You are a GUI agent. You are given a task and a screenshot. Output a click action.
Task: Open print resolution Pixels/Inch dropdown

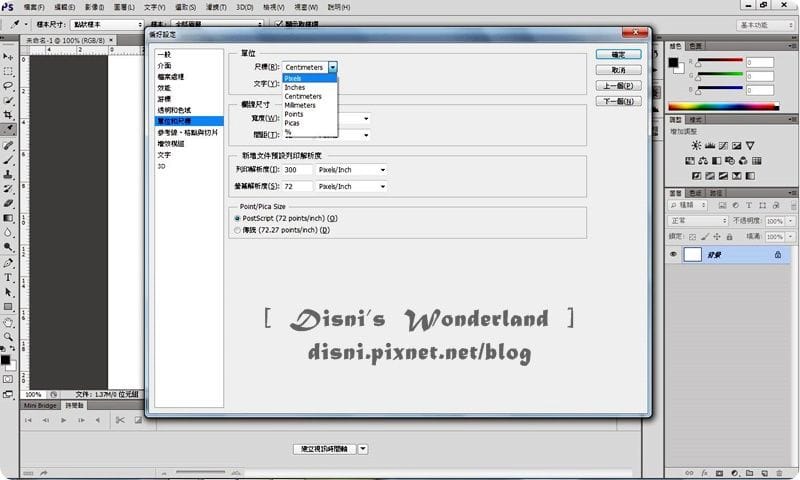pos(351,170)
